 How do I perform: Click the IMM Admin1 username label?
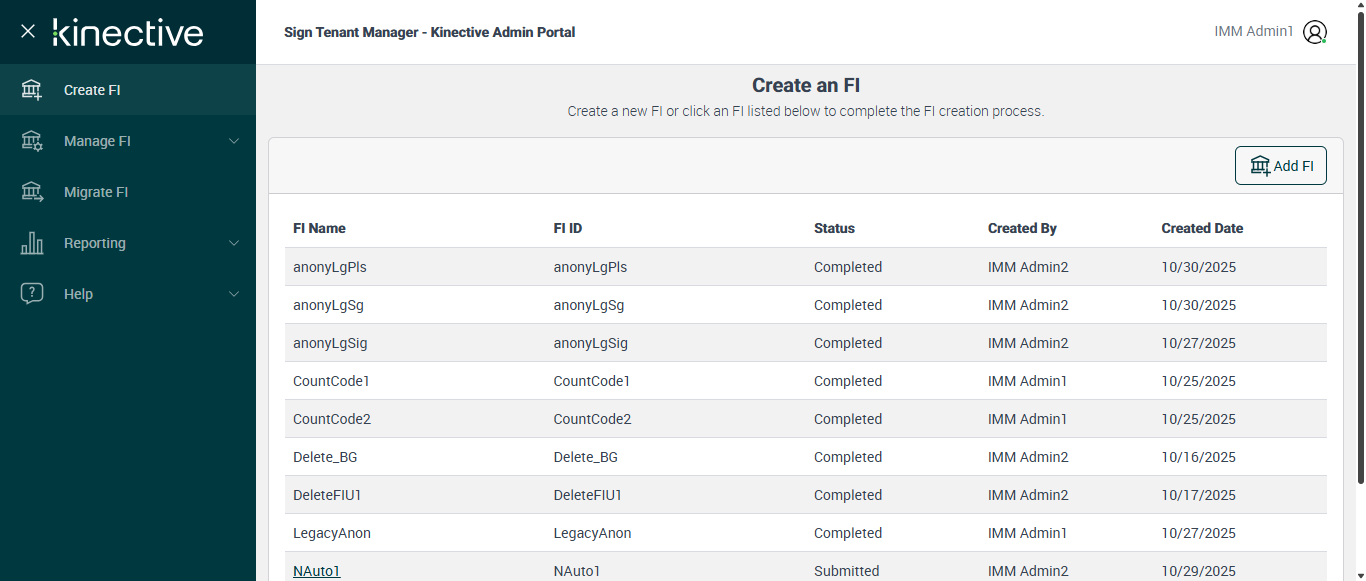1253,32
